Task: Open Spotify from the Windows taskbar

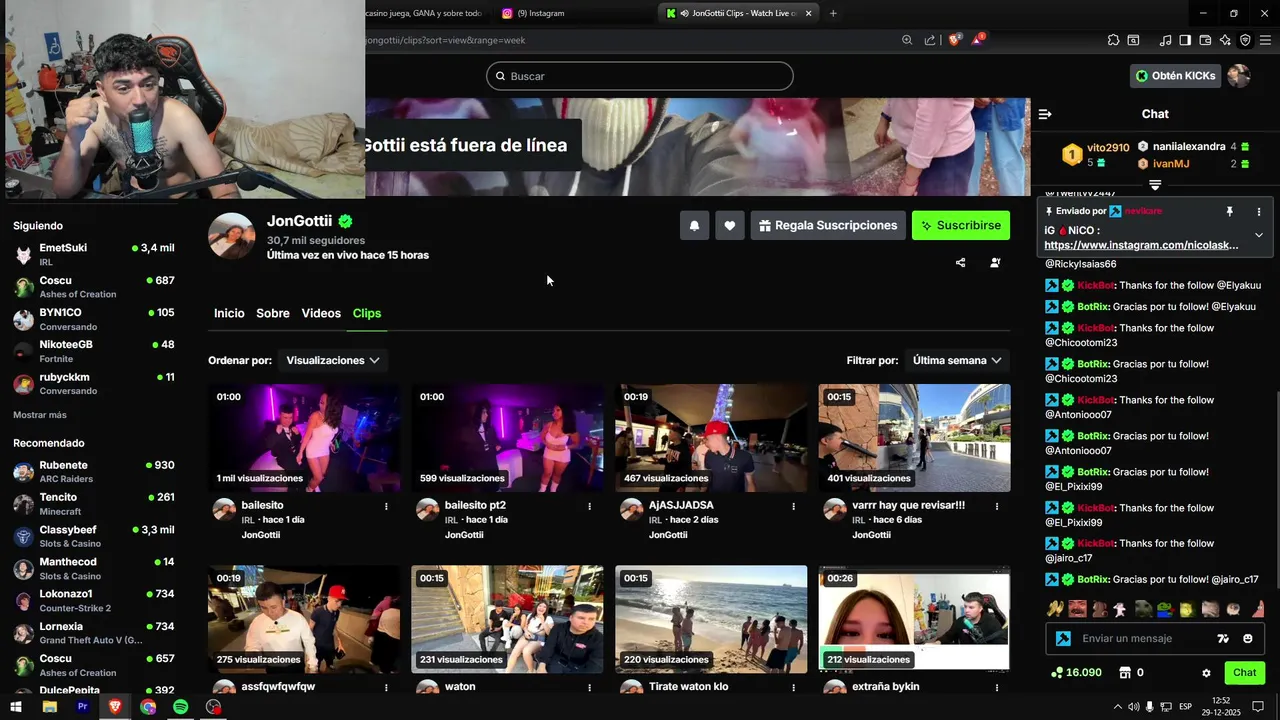Action: (x=180, y=706)
